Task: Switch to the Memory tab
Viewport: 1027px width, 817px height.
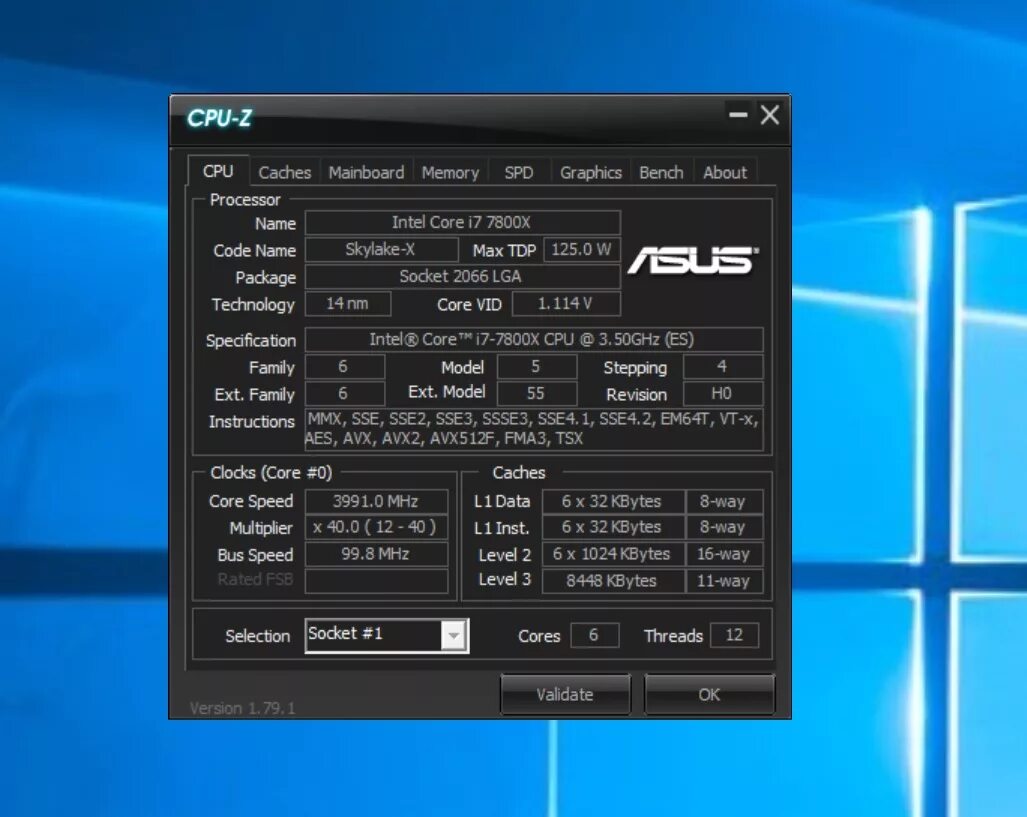Action: (x=450, y=173)
